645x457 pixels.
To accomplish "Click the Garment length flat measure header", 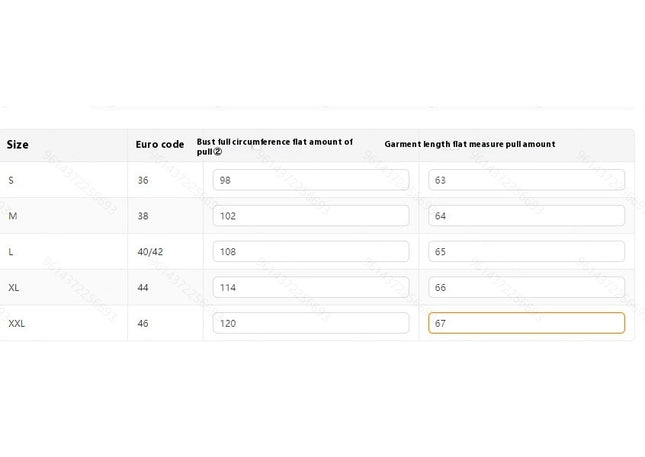I will [x=470, y=144].
